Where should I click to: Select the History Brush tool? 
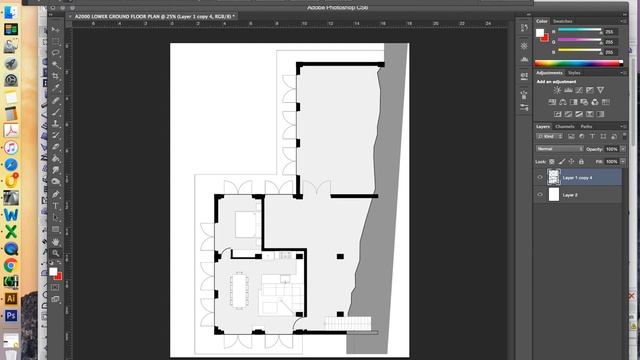click(x=56, y=135)
